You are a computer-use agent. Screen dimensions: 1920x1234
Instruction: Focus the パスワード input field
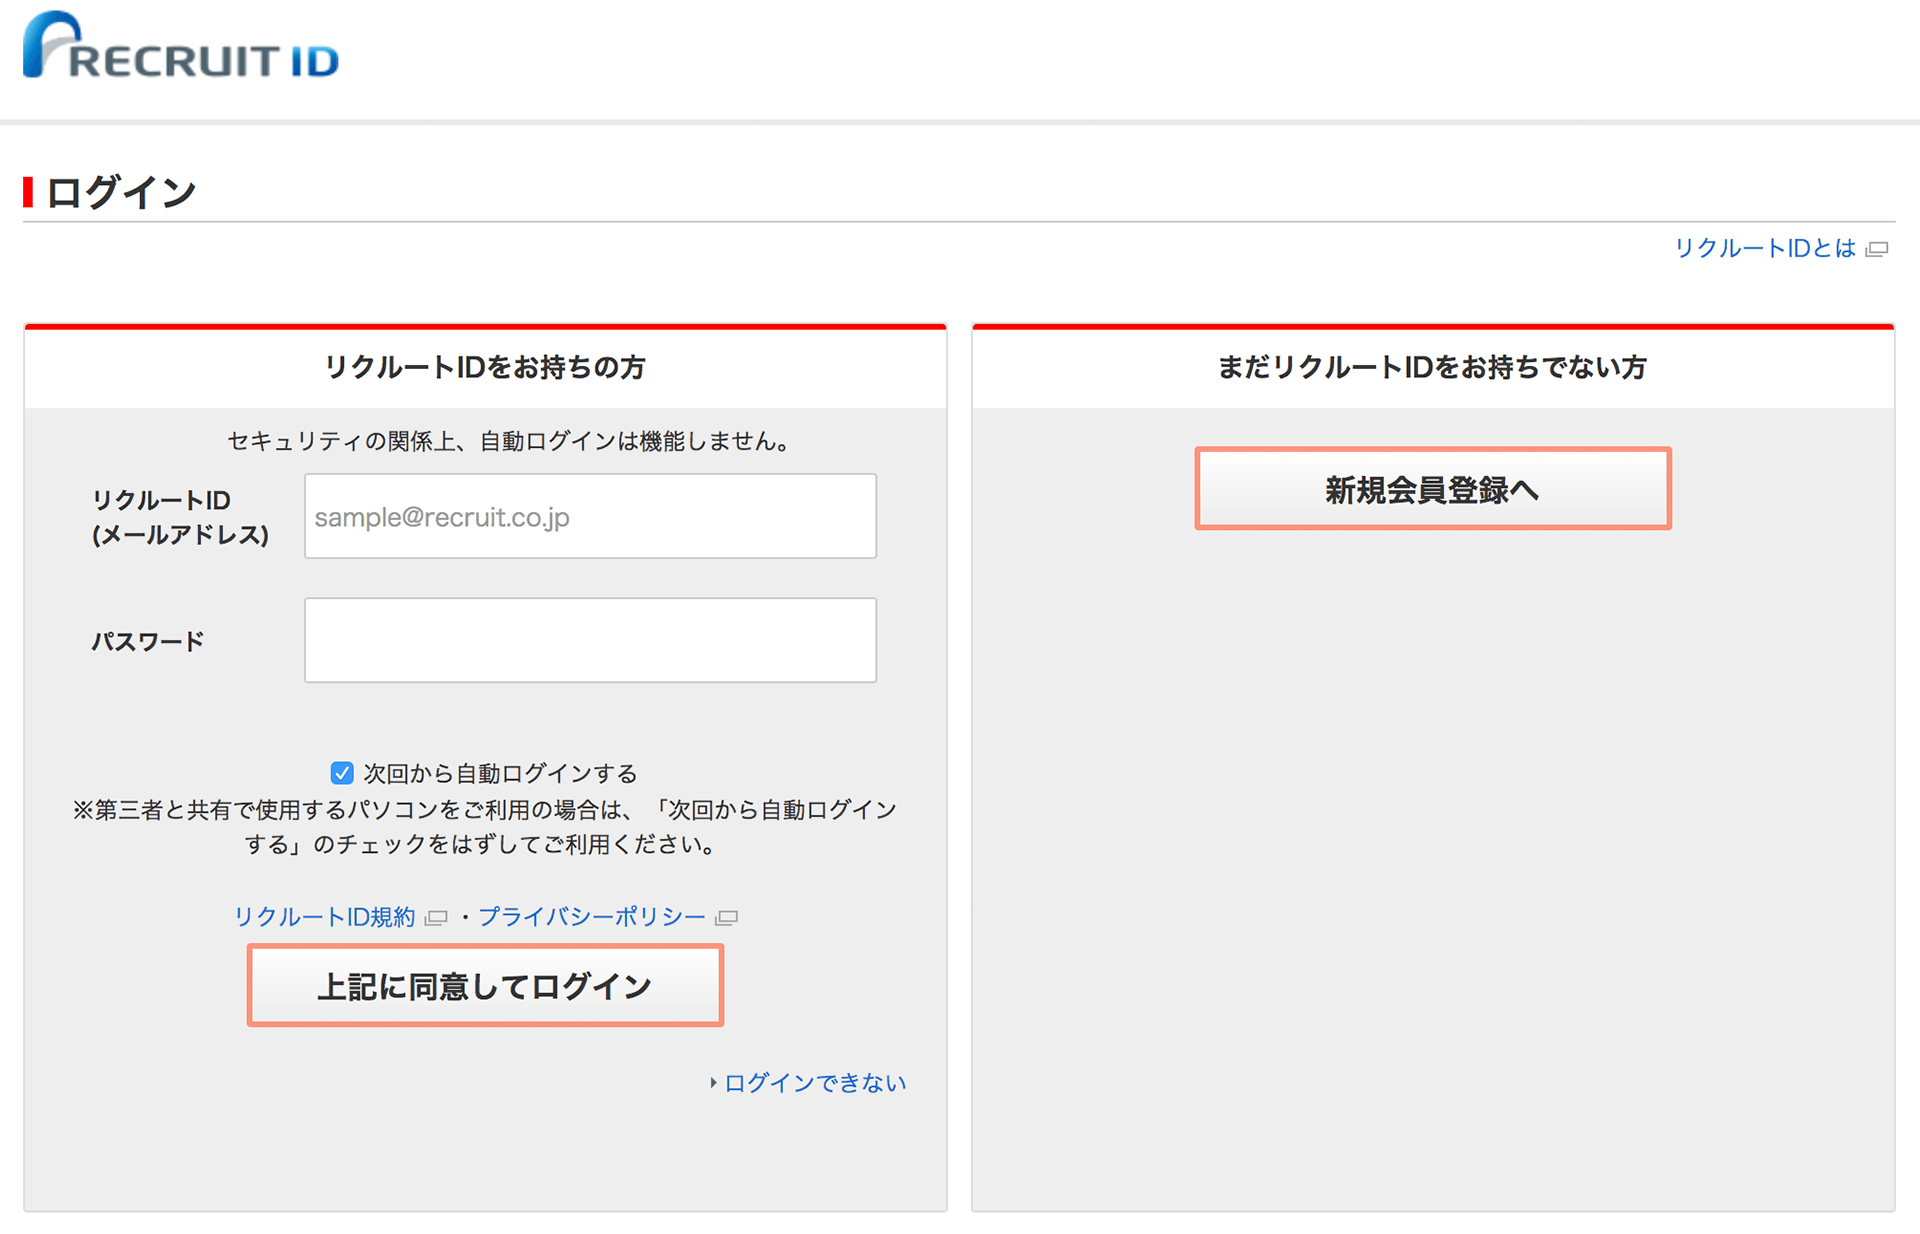pyautogui.click(x=590, y=640)
